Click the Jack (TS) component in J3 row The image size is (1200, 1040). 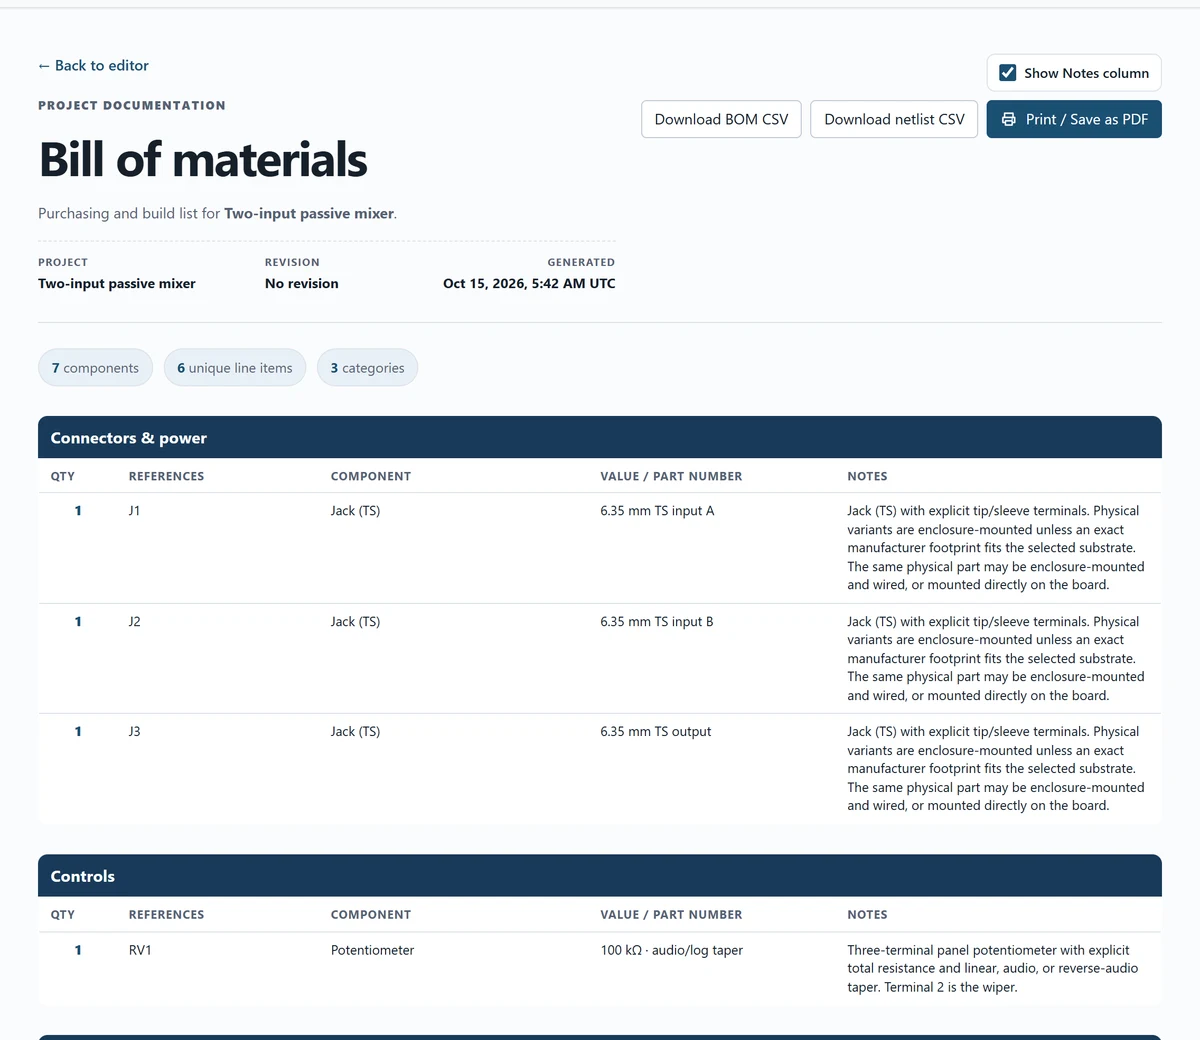pyautogui.click(x=355, y=732)
